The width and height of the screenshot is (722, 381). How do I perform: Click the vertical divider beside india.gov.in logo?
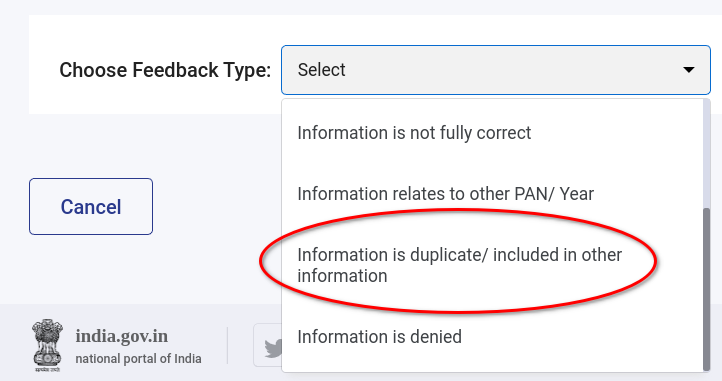click(227, 346)
